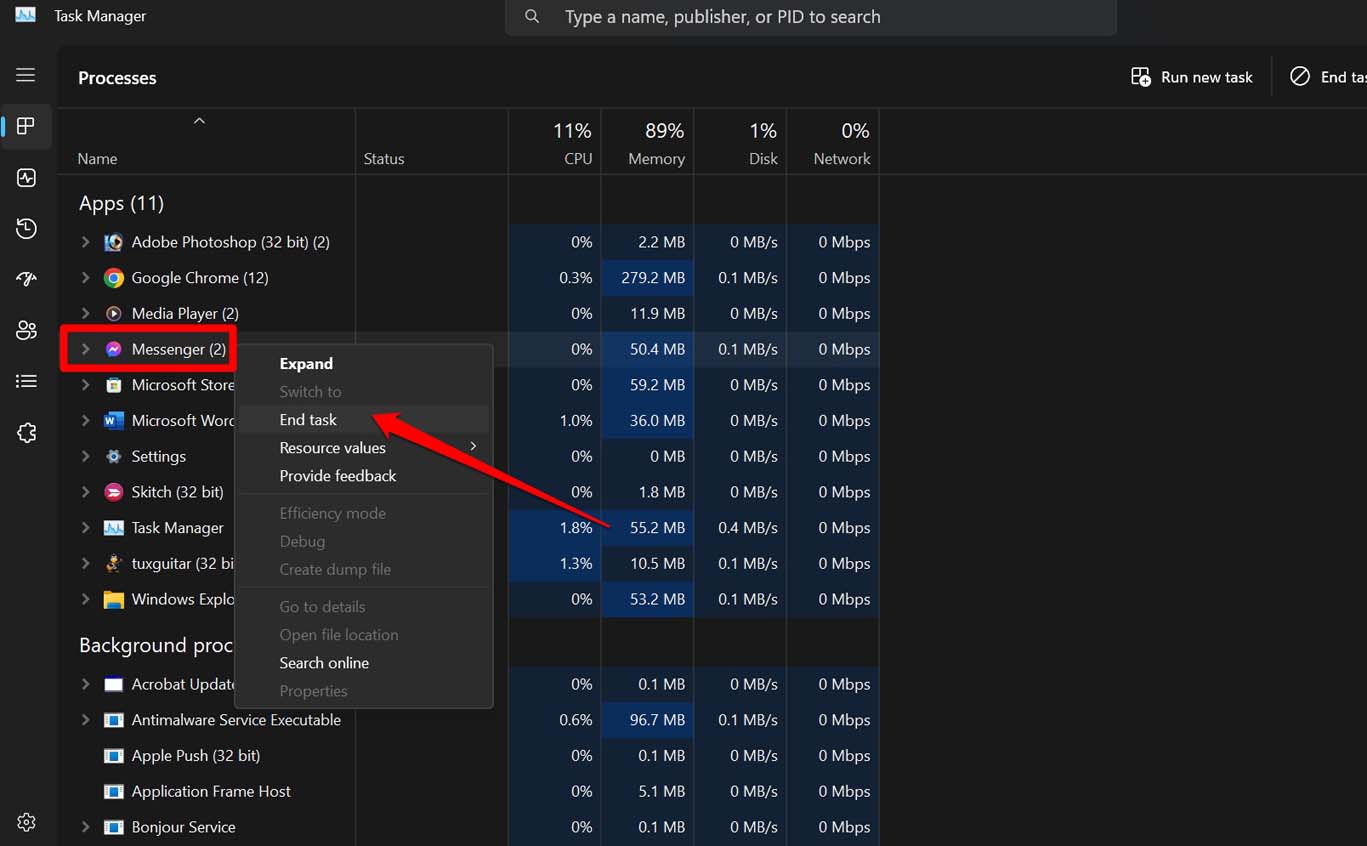Viewport: 1367px width, 846px height.
Task: Select the Processes sidebar icon
Action: (26, 126)
